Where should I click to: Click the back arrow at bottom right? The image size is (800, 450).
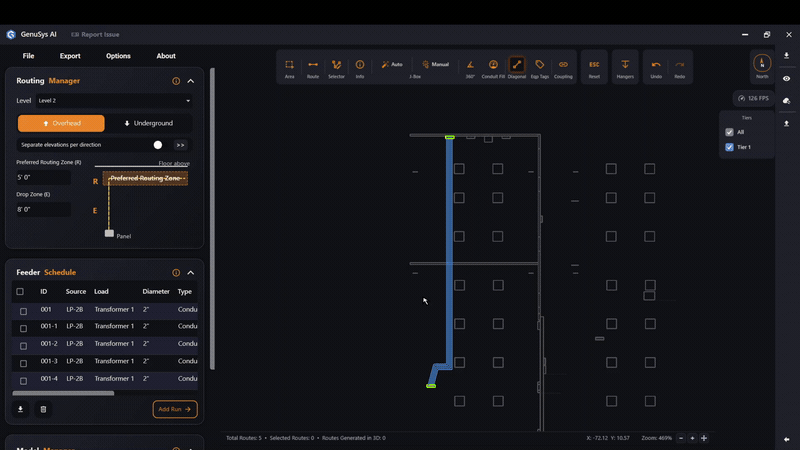[x=787, y=439]
